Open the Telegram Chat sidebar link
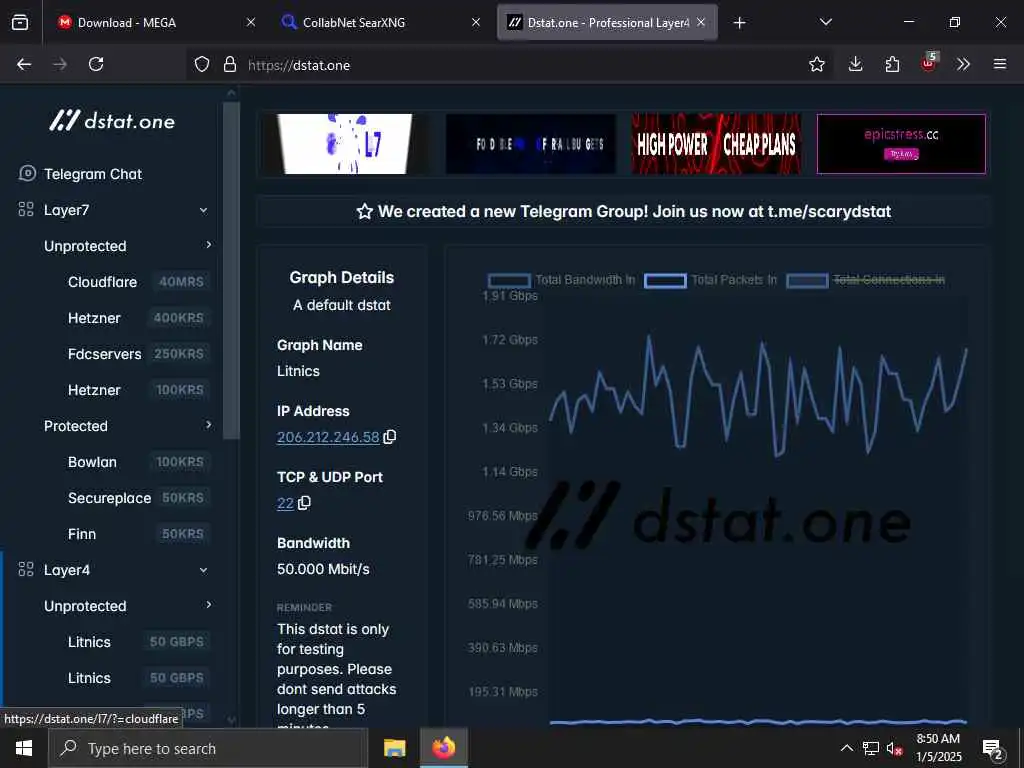Image resolution: width=1024 pixels, height=768 pixels. coord(93,174)
